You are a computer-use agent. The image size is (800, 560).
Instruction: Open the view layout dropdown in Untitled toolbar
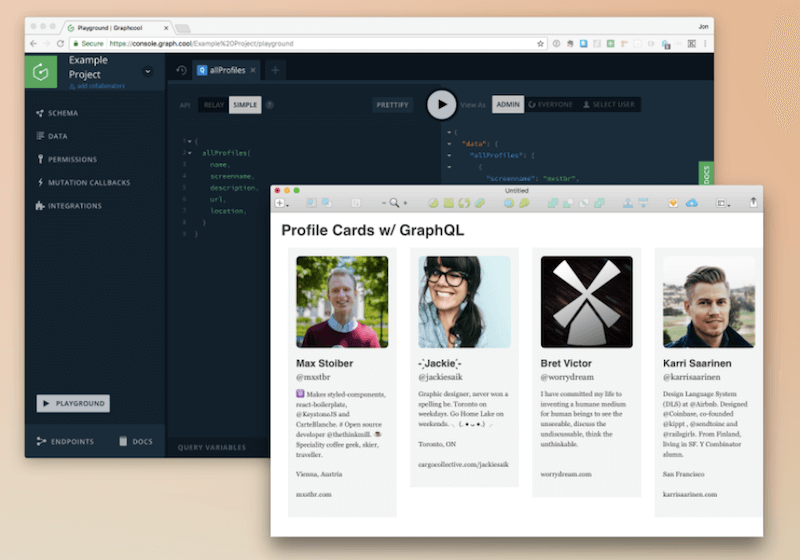pyautogui.click(x=723, y=203)
